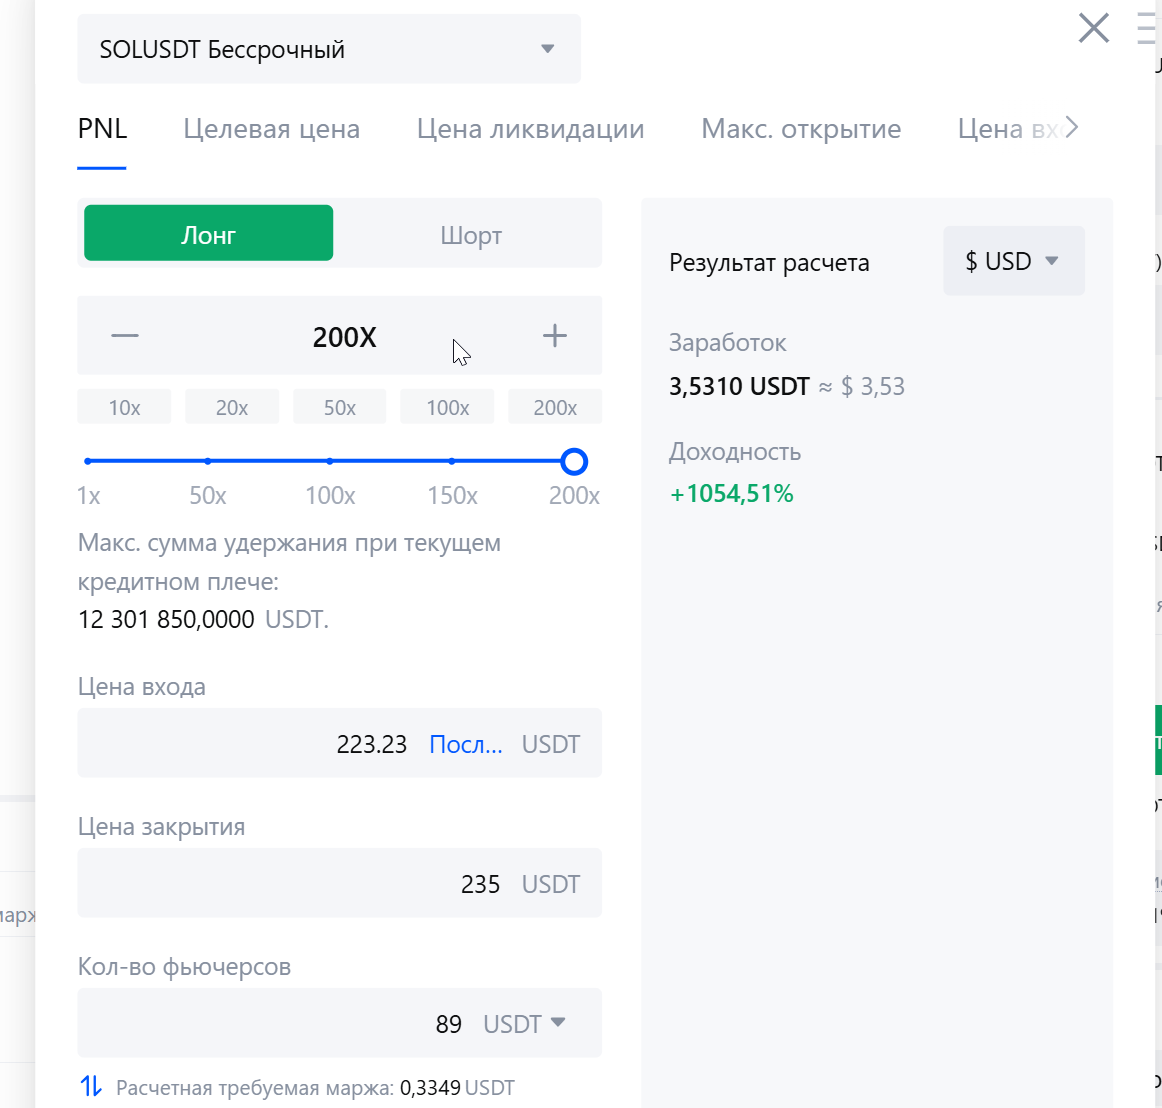Screen dimensions: 1162x1108
Task: Click the plus icon to increase leverage
Action: click(554, 336)
